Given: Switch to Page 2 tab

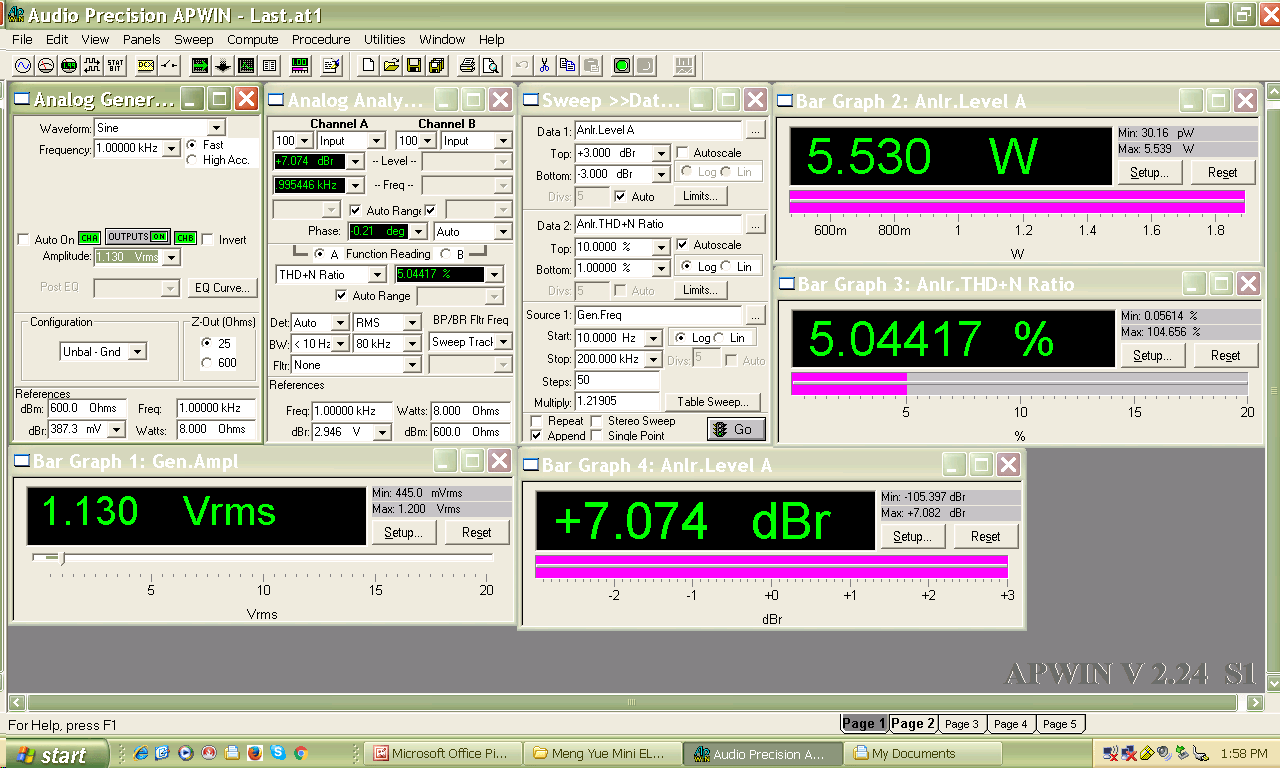Looking at the screenshot, I should tap(913, 724).
